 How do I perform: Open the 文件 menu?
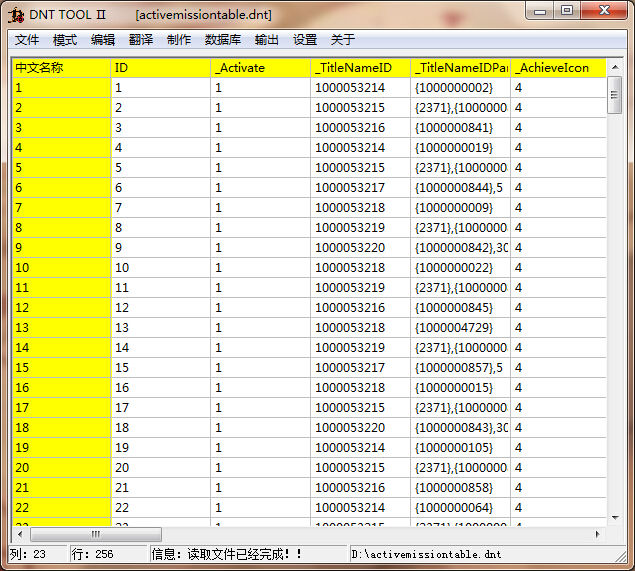pyautogui.click(x=27, y=40)
